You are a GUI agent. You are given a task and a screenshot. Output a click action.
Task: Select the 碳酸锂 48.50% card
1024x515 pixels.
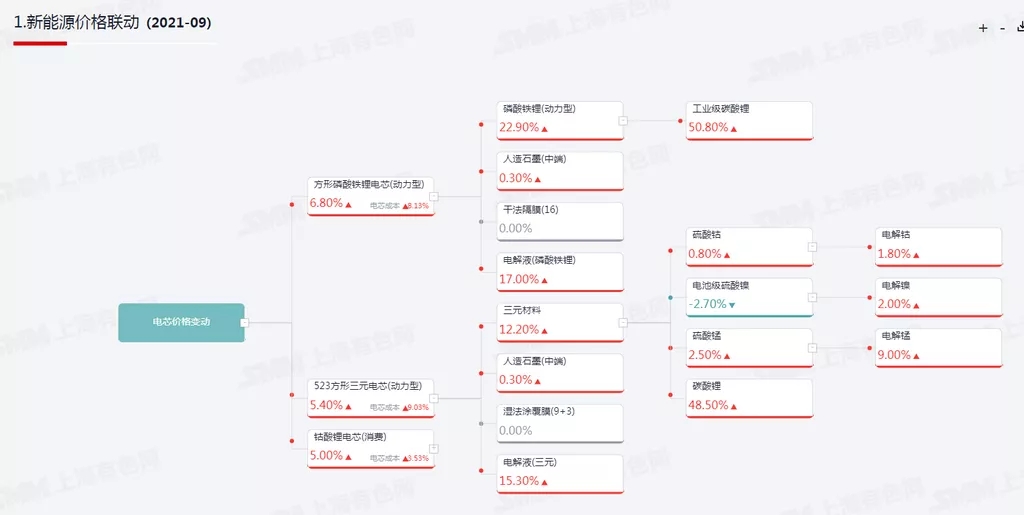[x=748, y=397]
